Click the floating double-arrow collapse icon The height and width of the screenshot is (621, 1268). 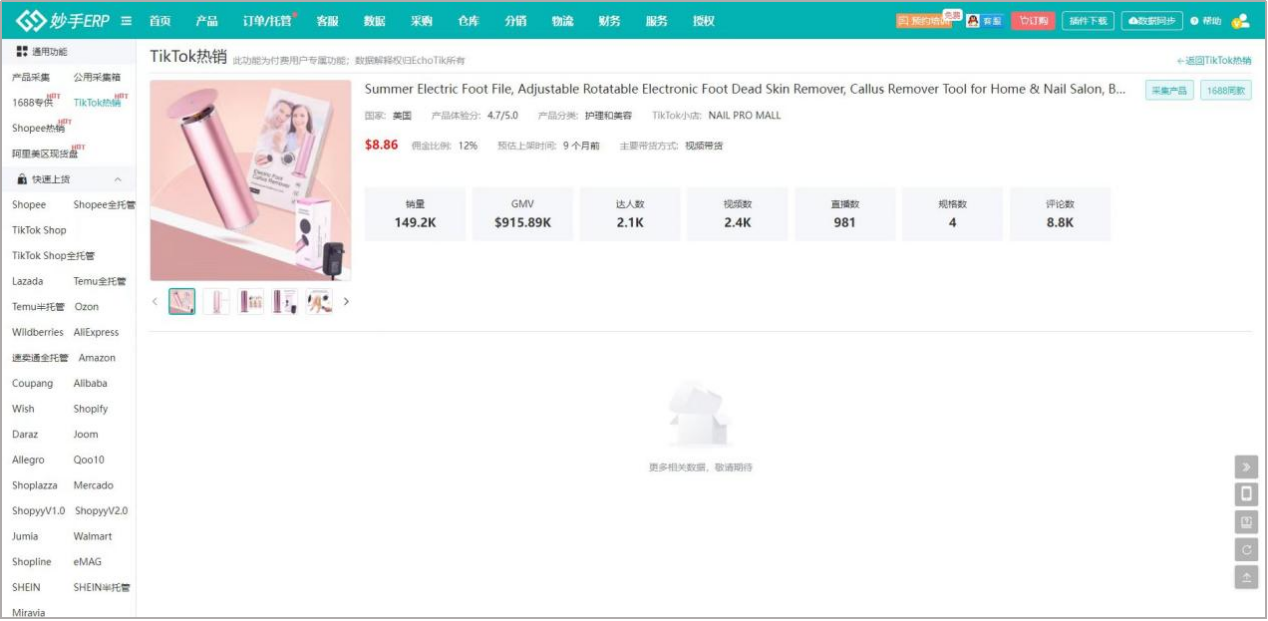pyautogui.click(x=1246, y=466)
